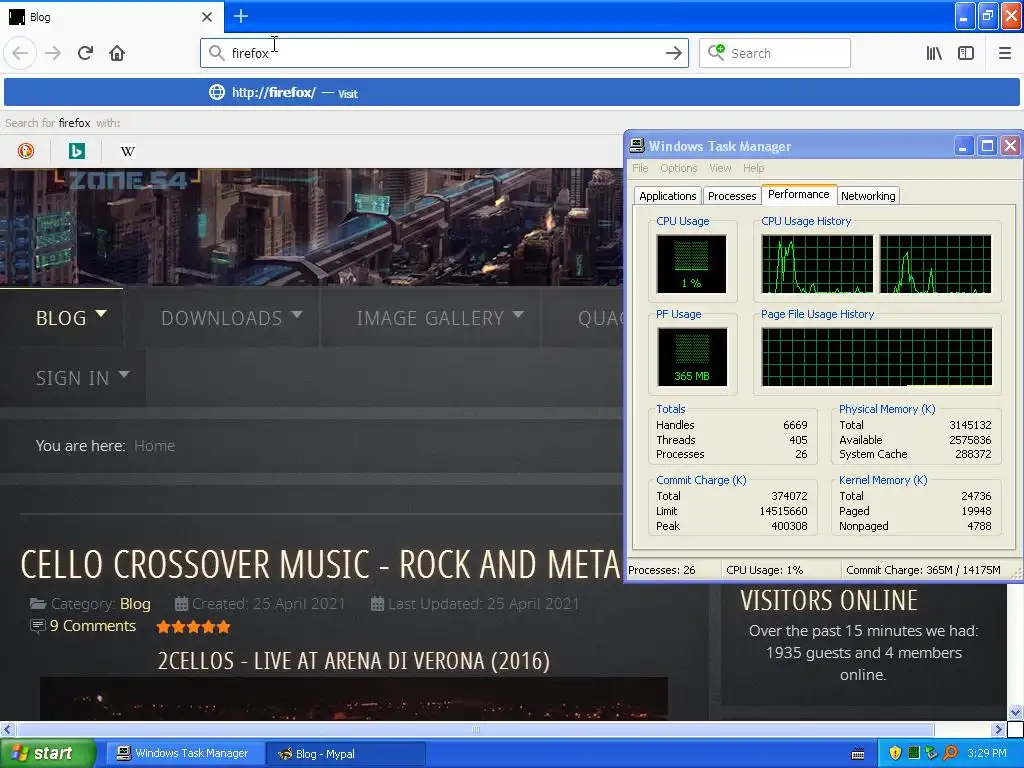Image resolution: width=1024 pixels, height=768 pixels.
Task: Click the Commit Charge Peak value 400308
Action: coord(789,526)
